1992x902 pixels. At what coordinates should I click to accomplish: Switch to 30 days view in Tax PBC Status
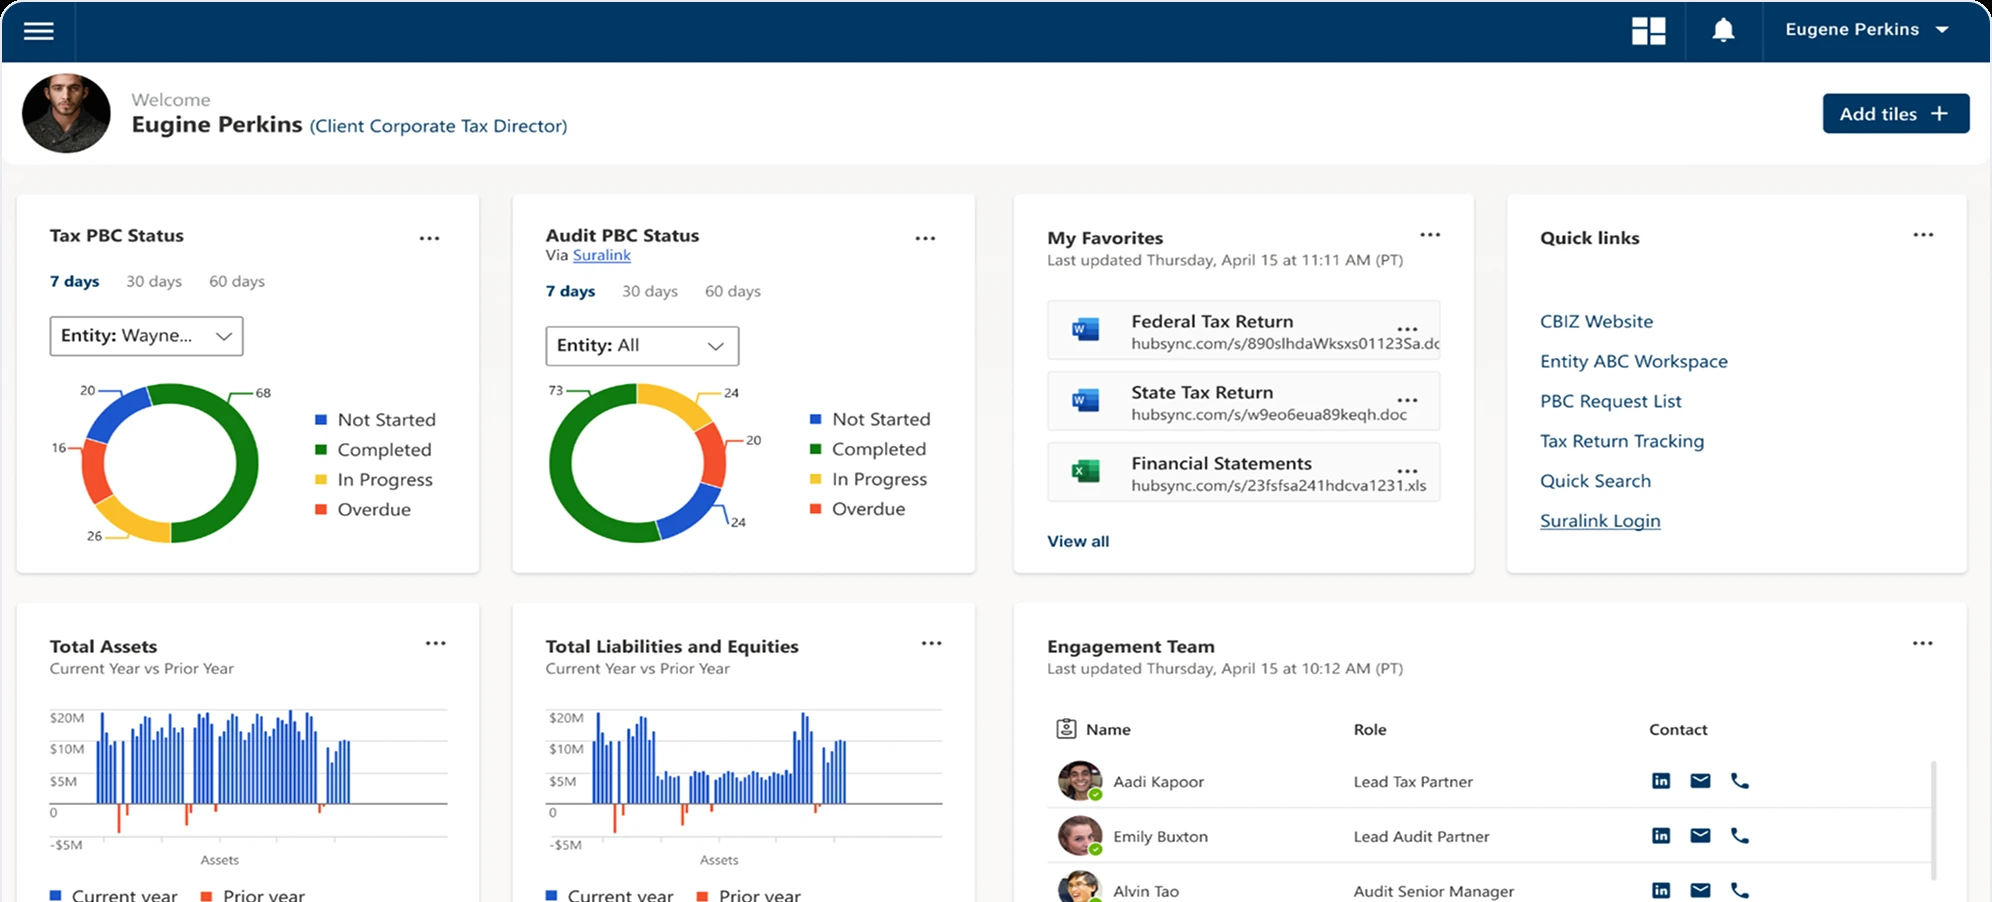tap(154, 281)
